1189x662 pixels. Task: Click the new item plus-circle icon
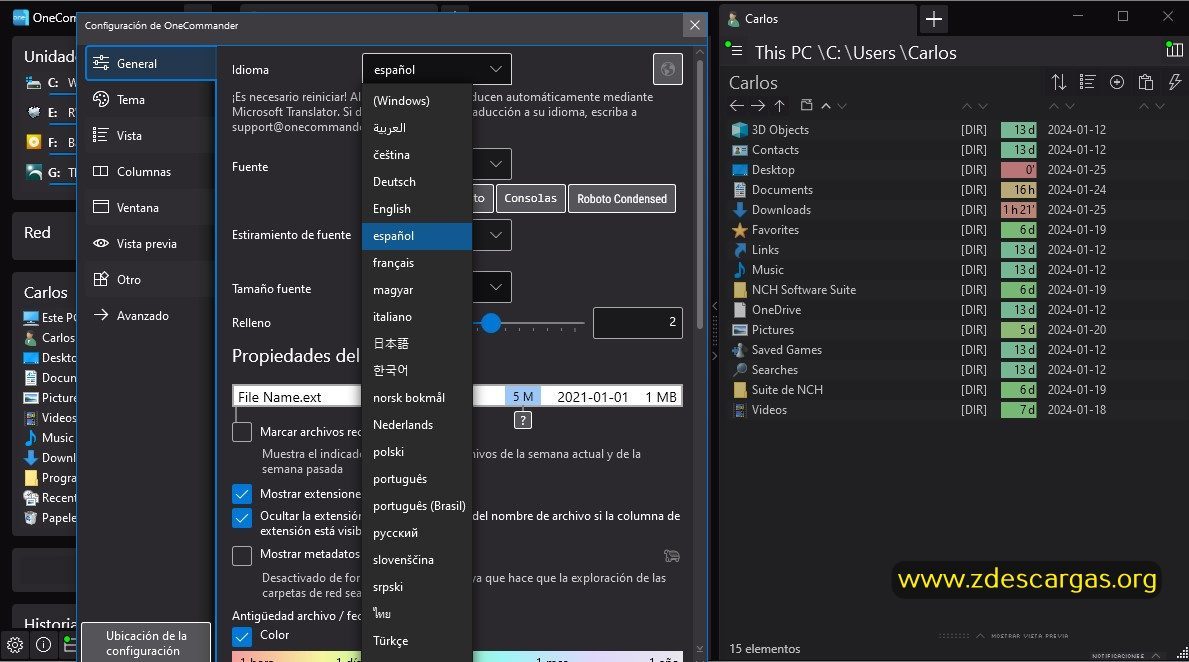tap(1117, 82)
